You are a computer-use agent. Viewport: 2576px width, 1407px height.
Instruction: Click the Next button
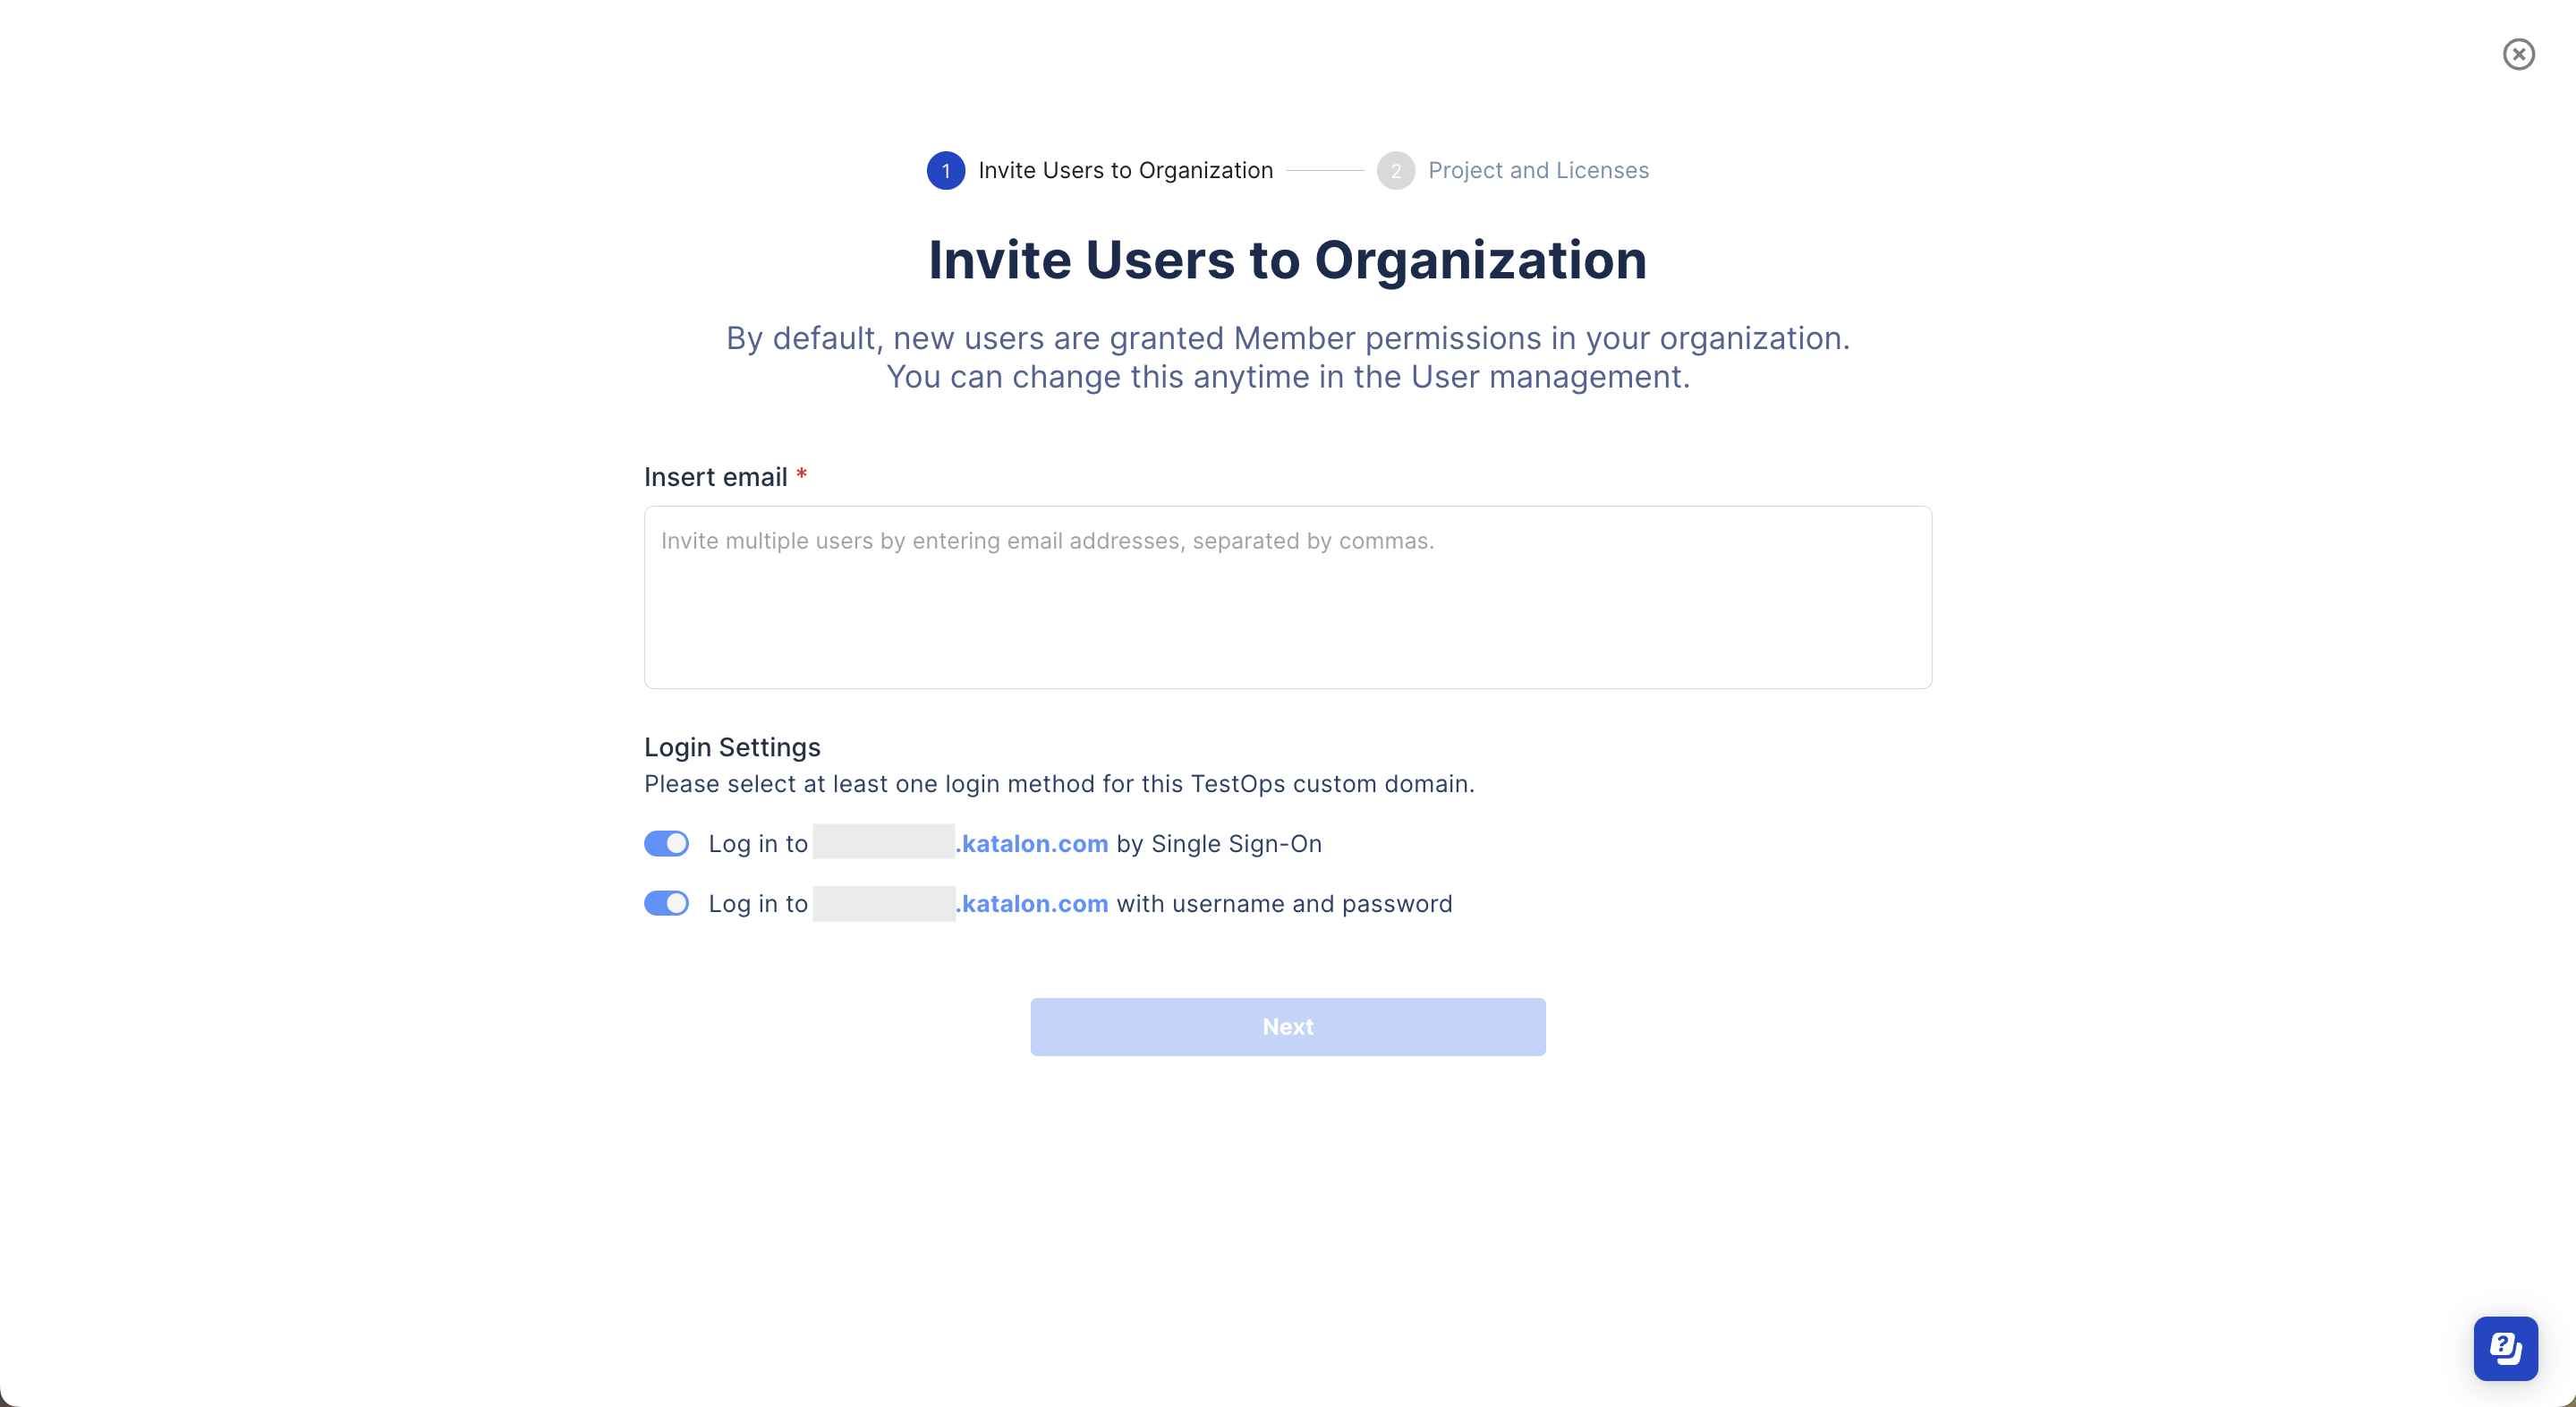(x=1287, y=1026)
